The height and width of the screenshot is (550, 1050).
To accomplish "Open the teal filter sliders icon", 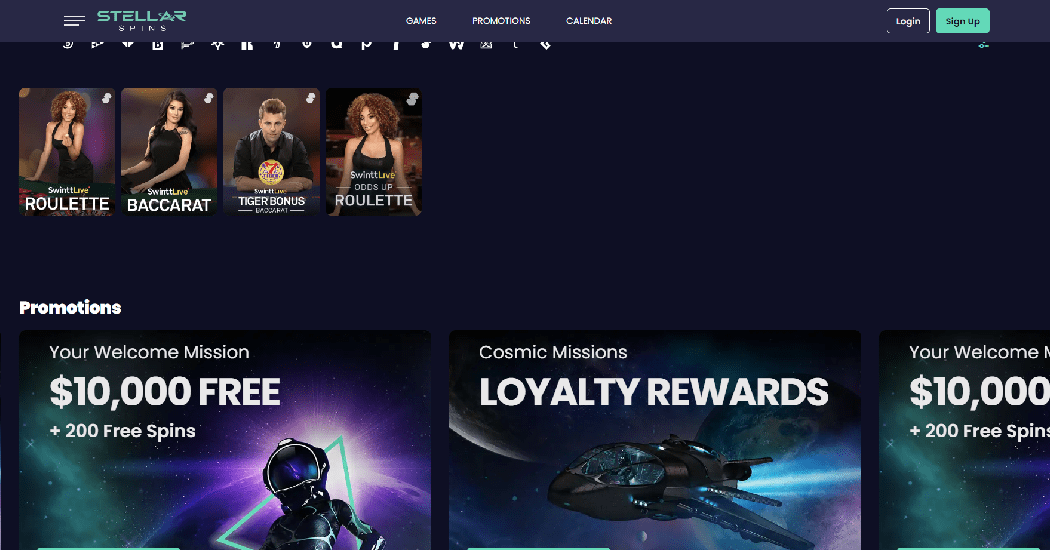I will click(983, 45).
